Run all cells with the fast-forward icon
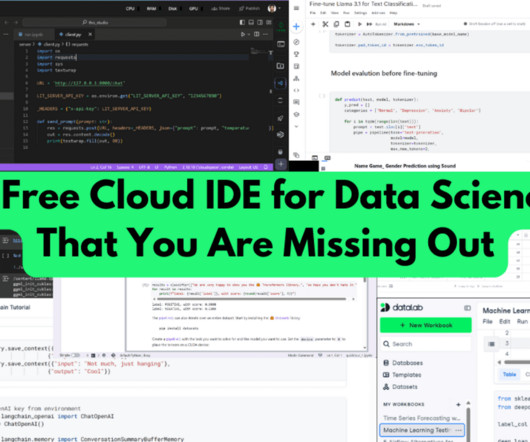 (x=369, y=24)
